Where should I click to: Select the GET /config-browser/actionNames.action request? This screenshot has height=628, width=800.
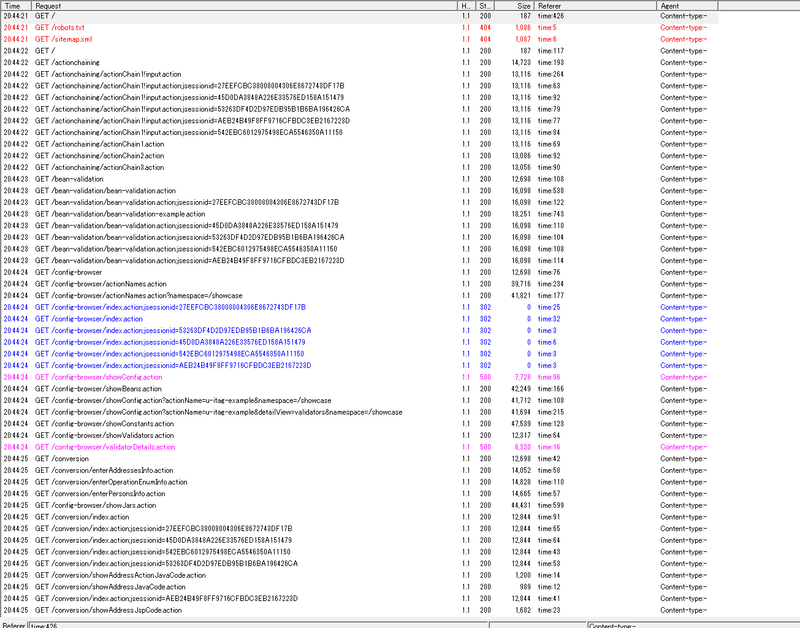(359, 284)
